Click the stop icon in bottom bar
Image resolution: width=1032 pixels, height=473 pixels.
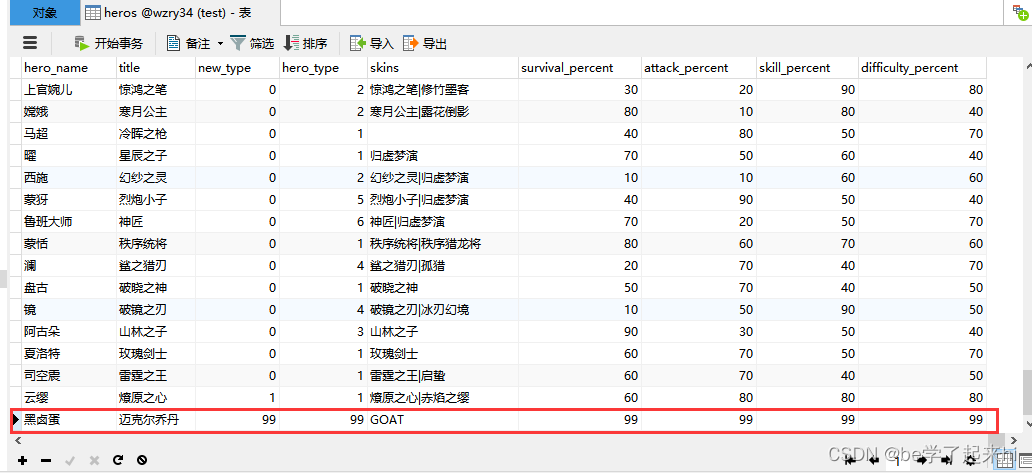tap(142, 461)
